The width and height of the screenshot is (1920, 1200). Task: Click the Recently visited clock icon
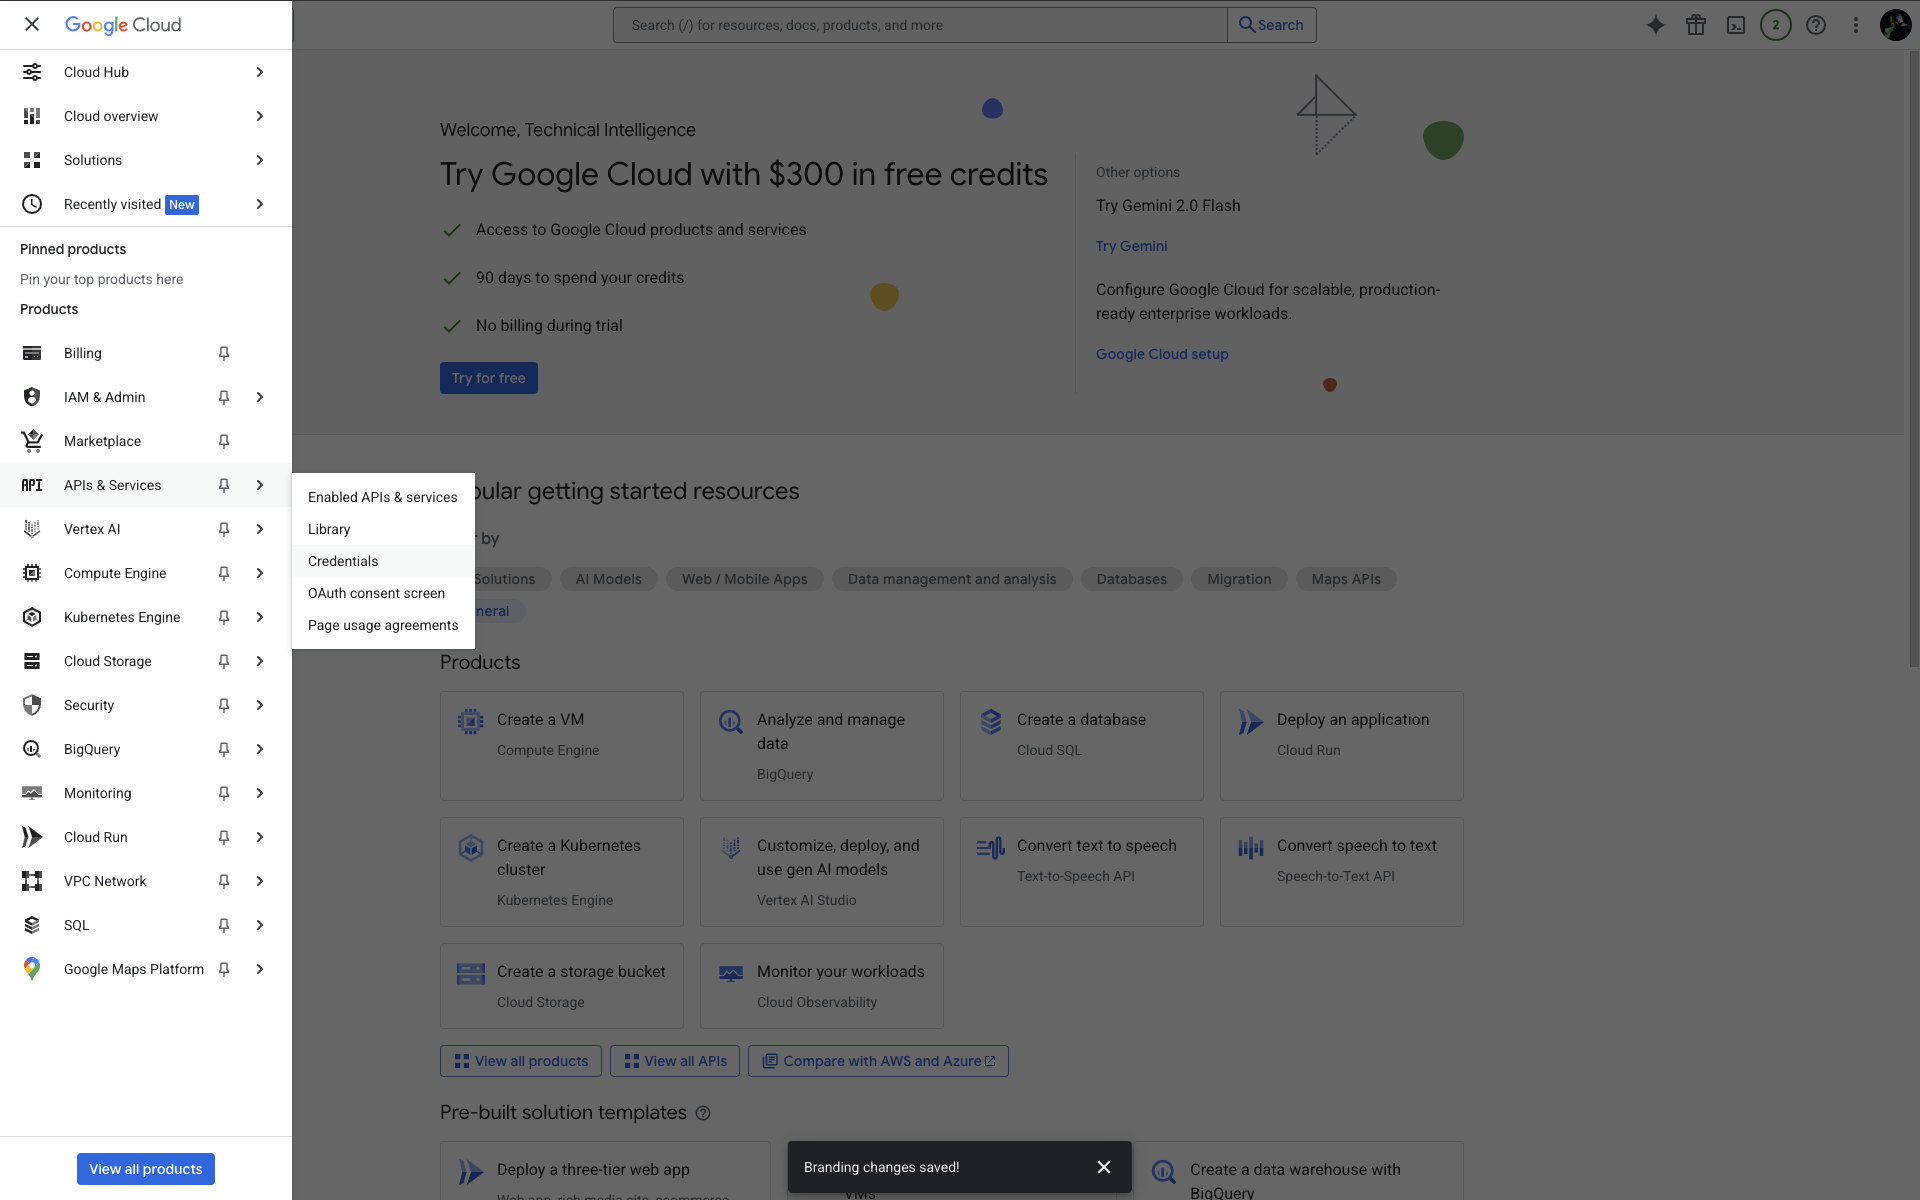click(32, 204)
